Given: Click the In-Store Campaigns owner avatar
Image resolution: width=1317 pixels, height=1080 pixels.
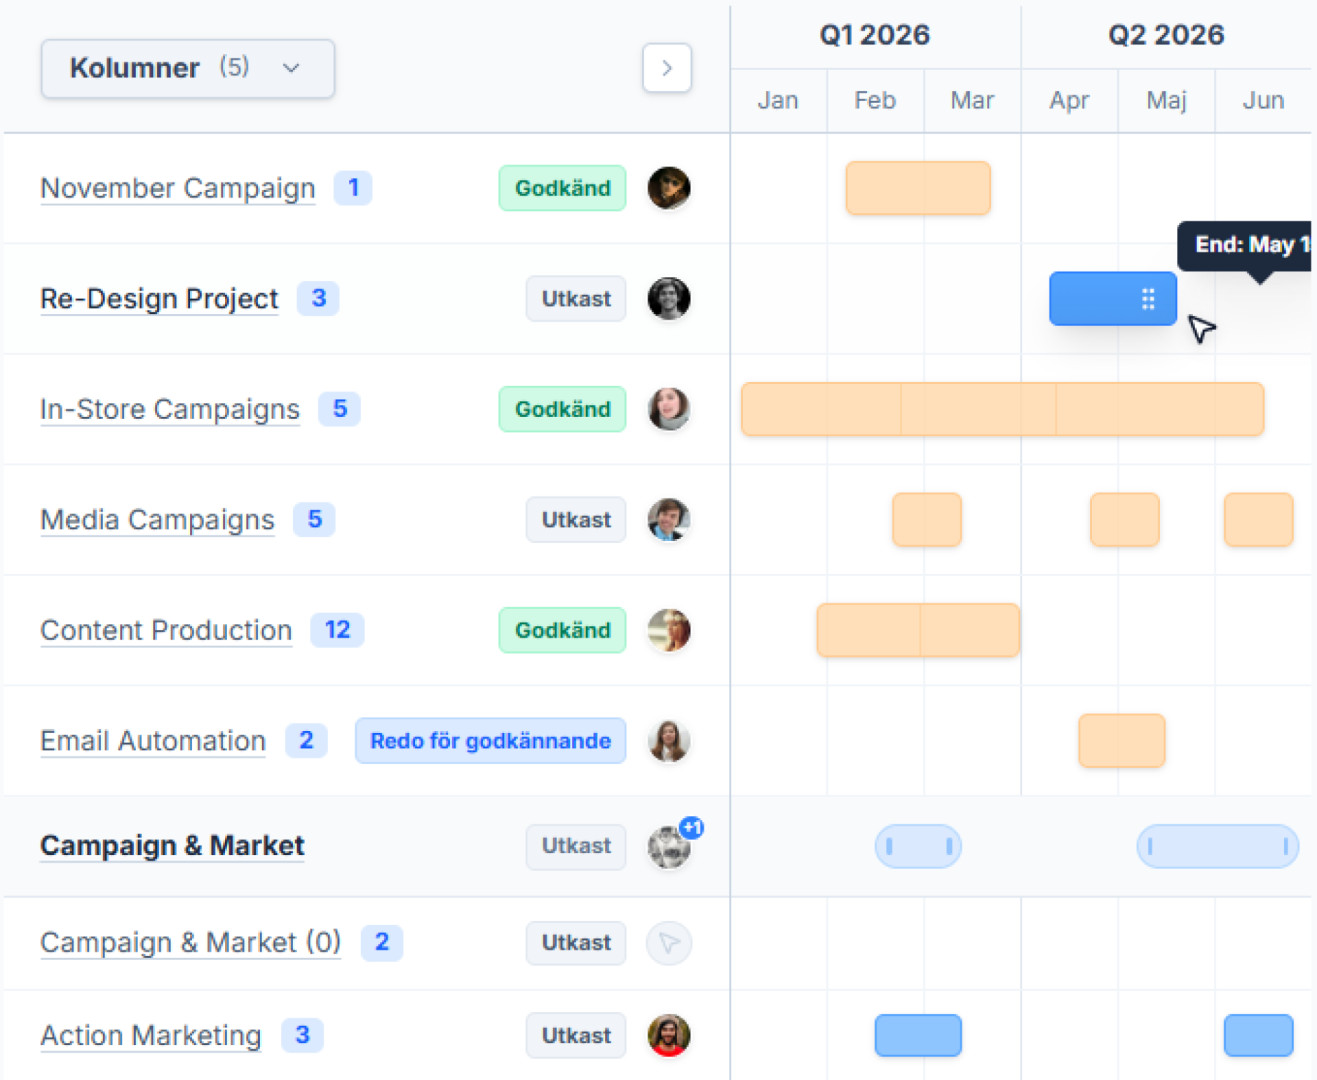Looking at the screenshot, I should [x=668, y=409].
